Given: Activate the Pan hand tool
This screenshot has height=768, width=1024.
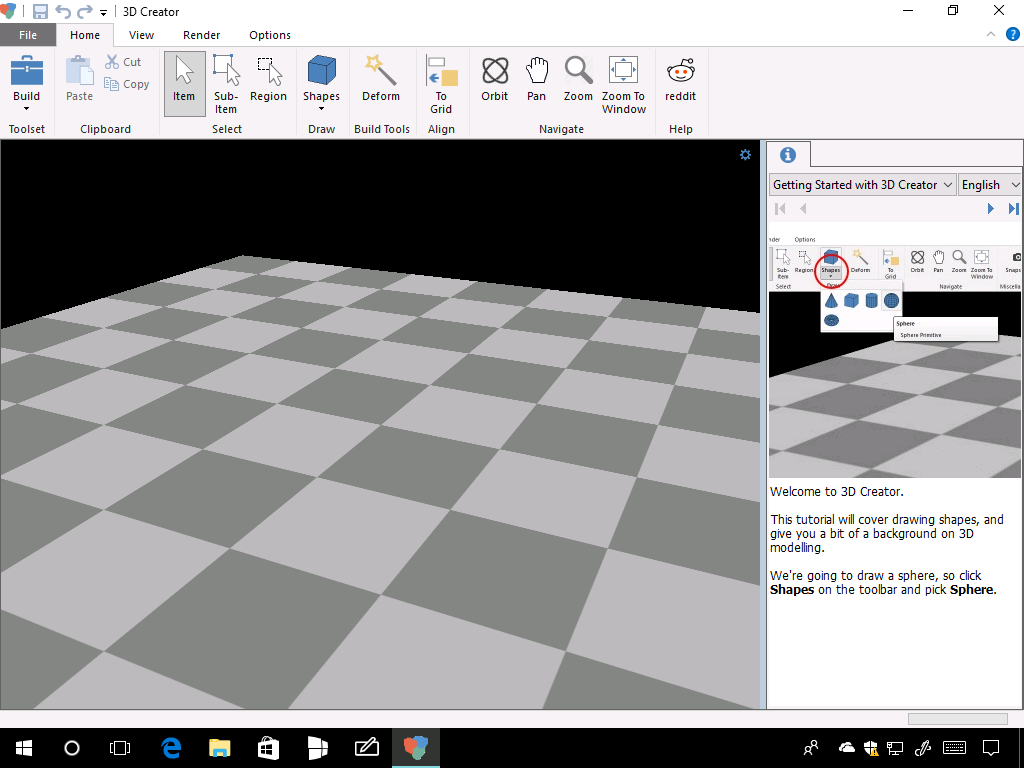Looking at the screenshot, I should (536, 78).
